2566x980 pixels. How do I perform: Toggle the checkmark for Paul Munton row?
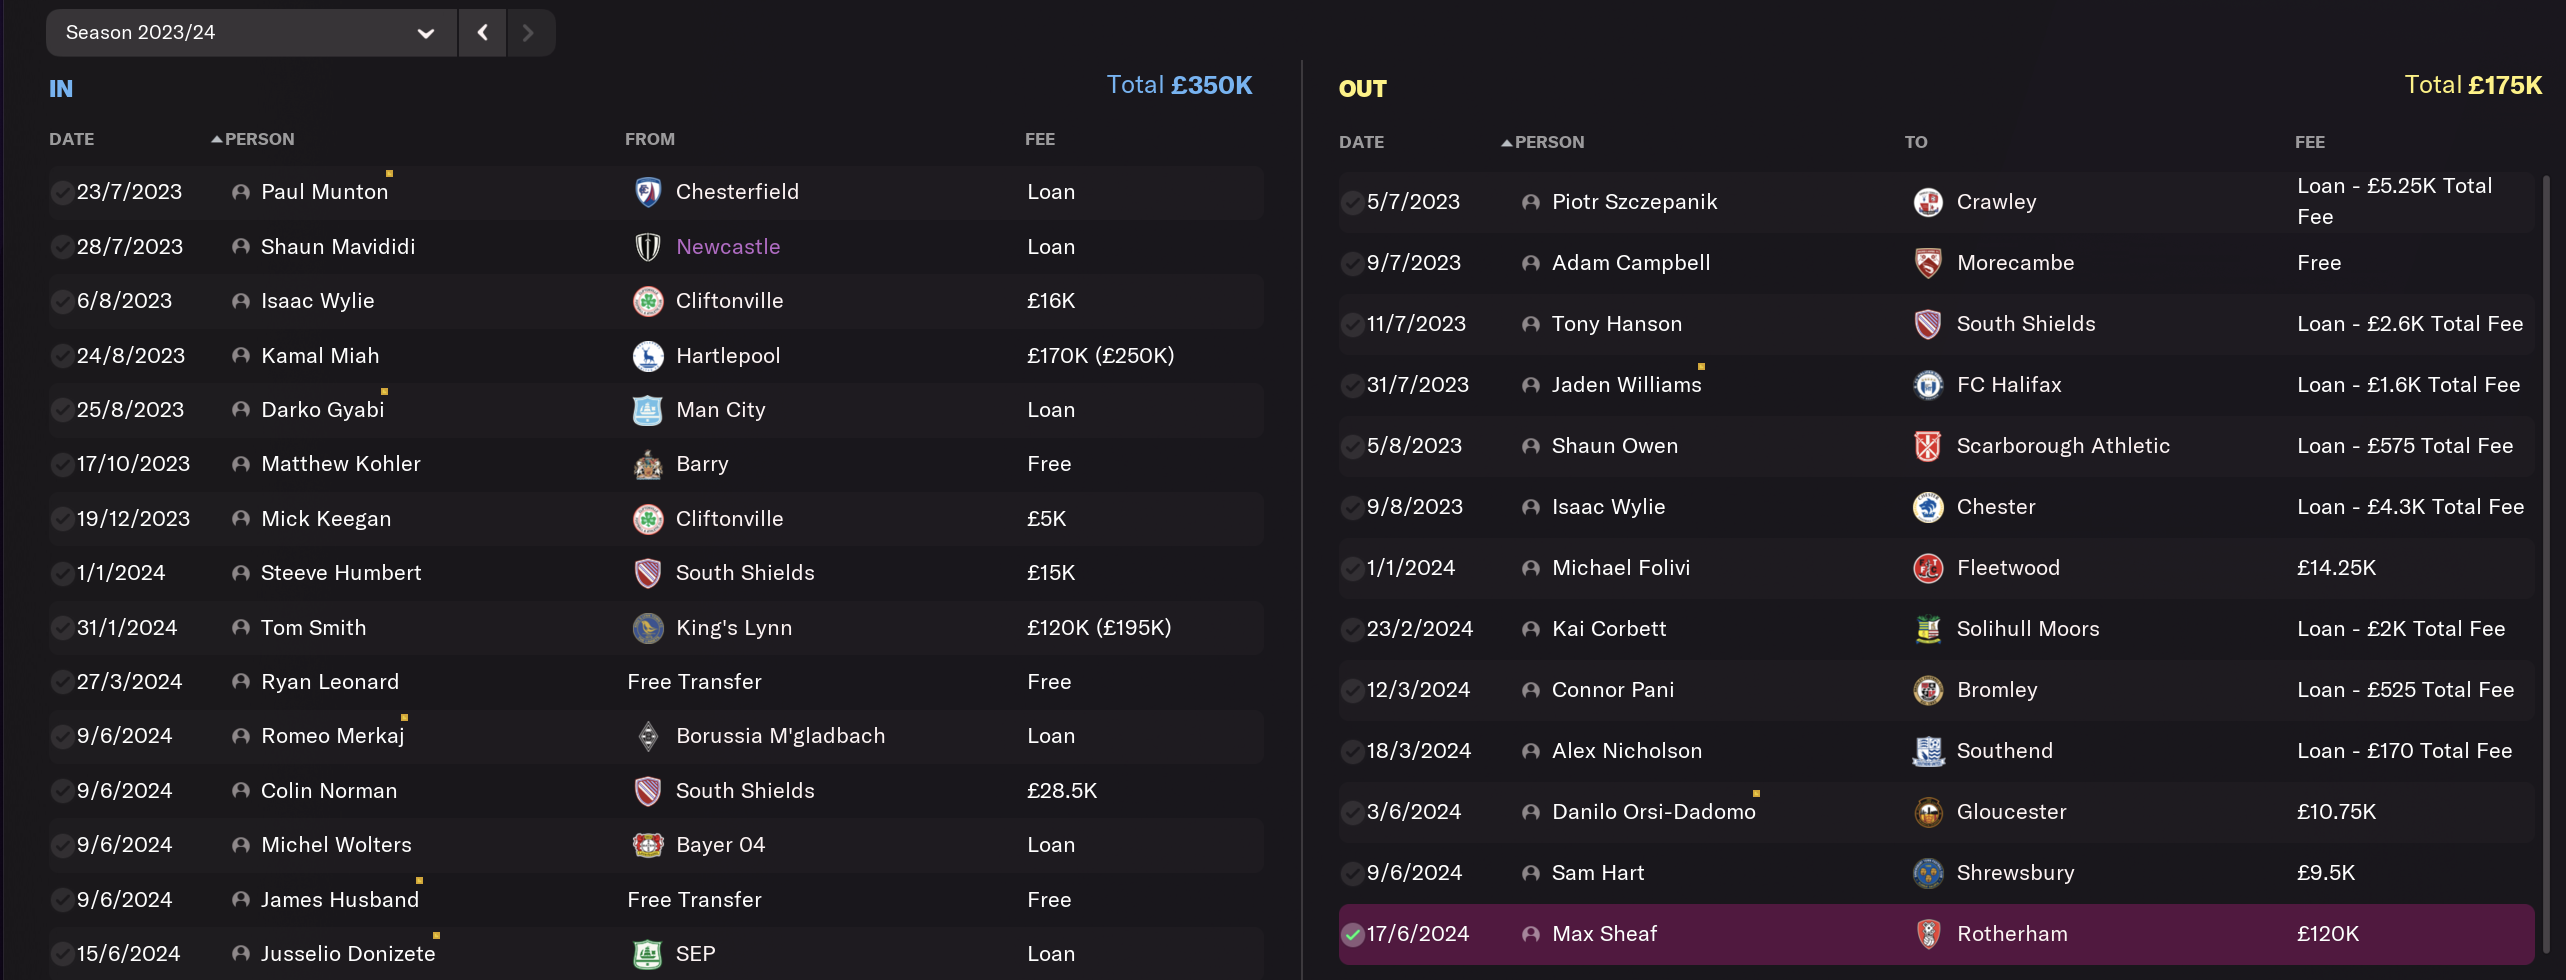[62, 192]
